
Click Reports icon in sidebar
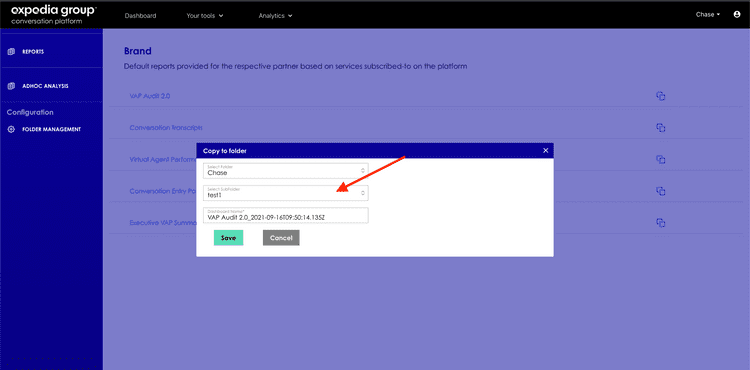pyautogui.click(x=11, y=52)
